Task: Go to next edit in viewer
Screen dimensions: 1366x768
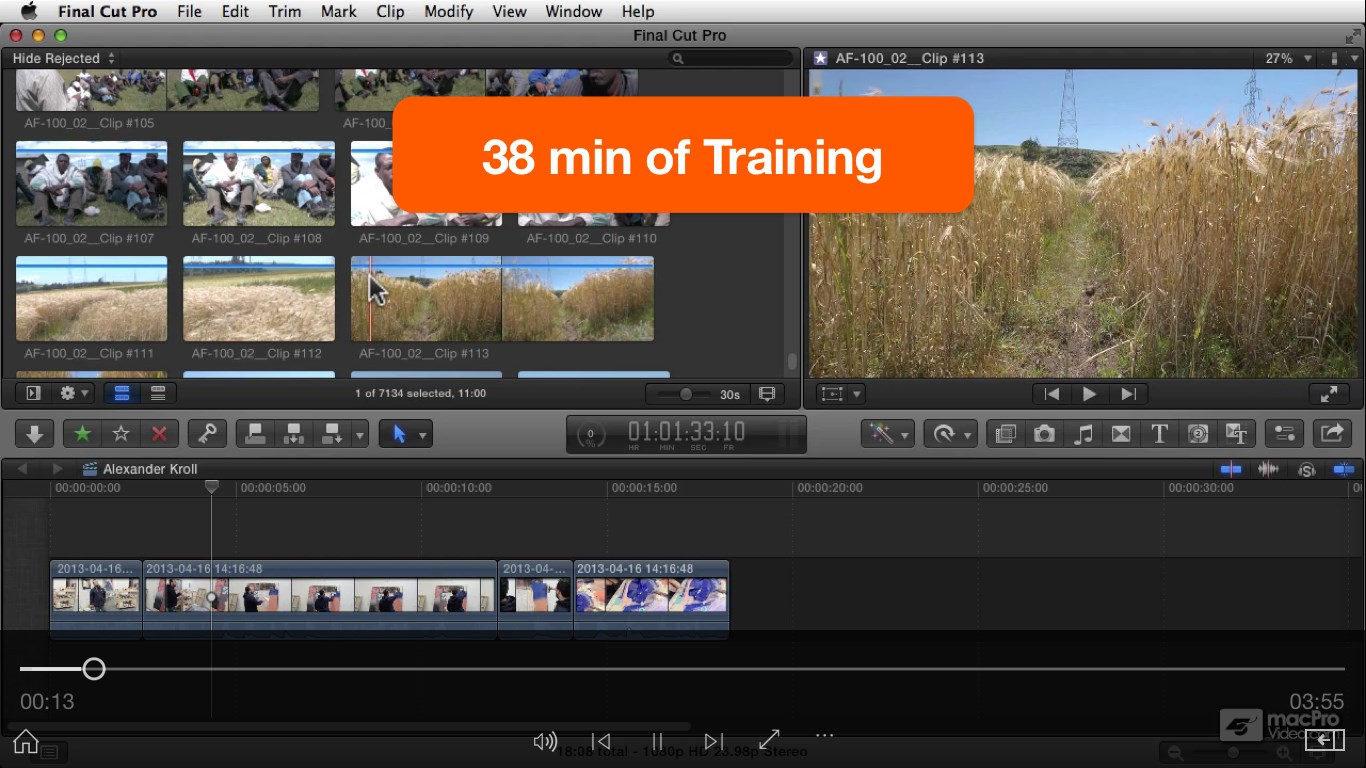Action: click(x=1128, y=394)
